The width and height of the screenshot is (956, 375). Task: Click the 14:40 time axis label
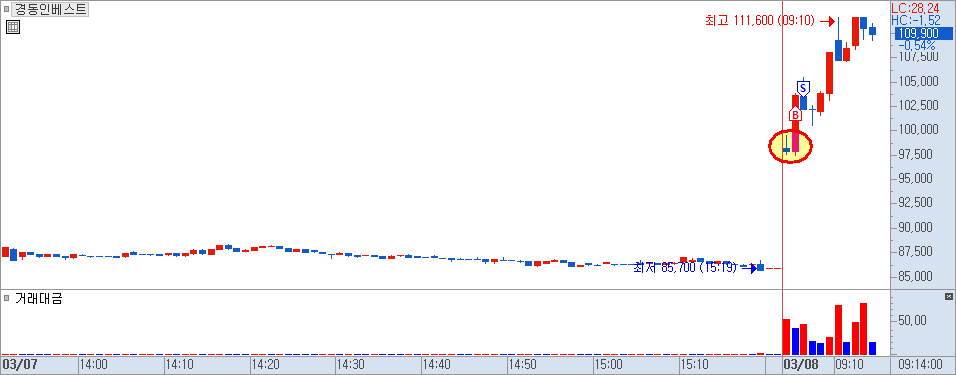437,365
